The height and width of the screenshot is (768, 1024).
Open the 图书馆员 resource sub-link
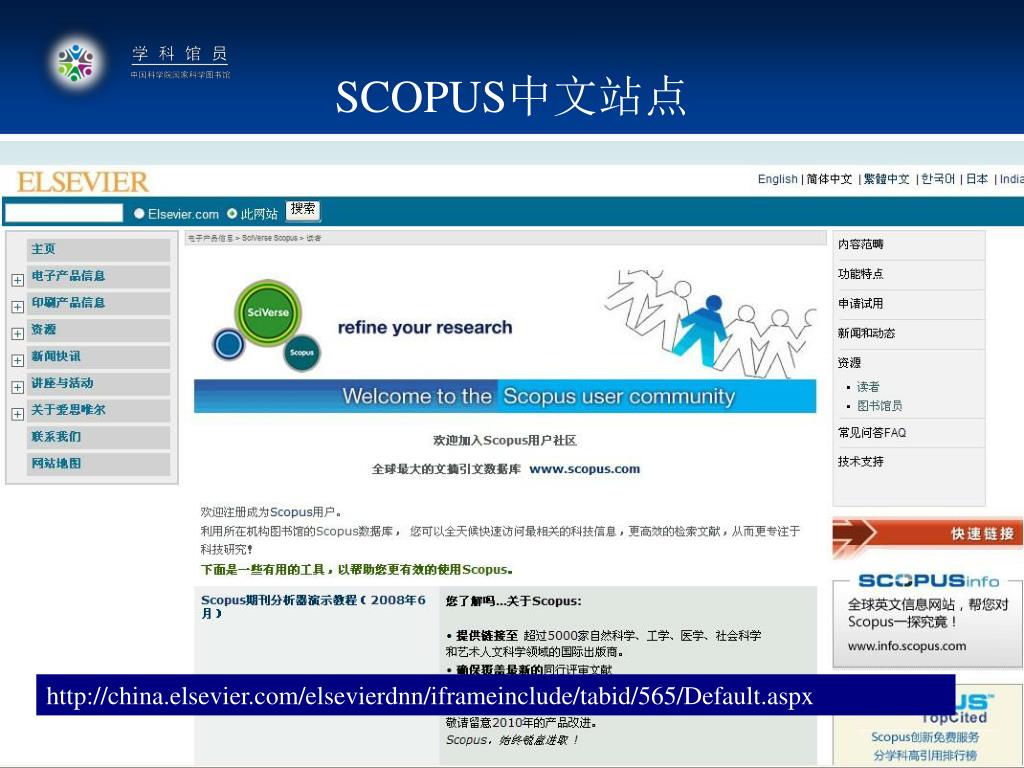click(880, 406)
